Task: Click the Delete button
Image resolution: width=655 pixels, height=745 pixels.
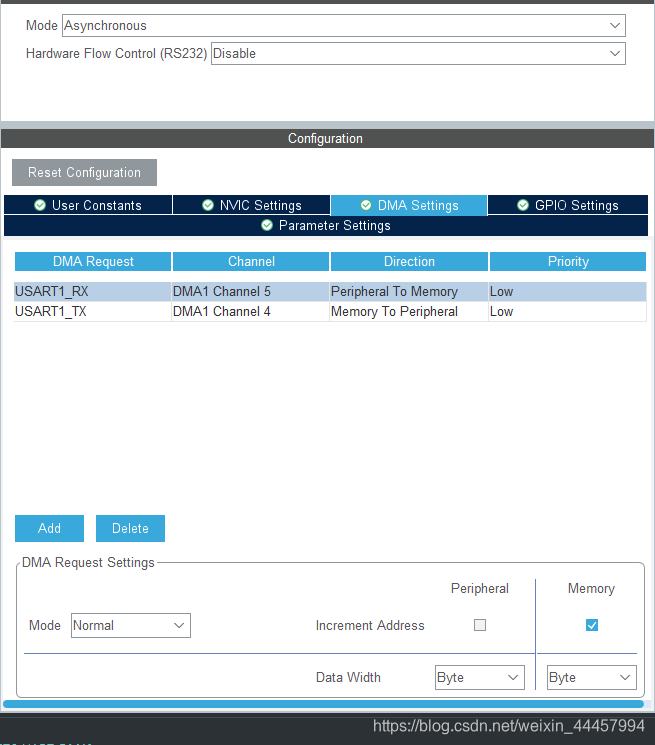Action: click(x=130, y=528)
